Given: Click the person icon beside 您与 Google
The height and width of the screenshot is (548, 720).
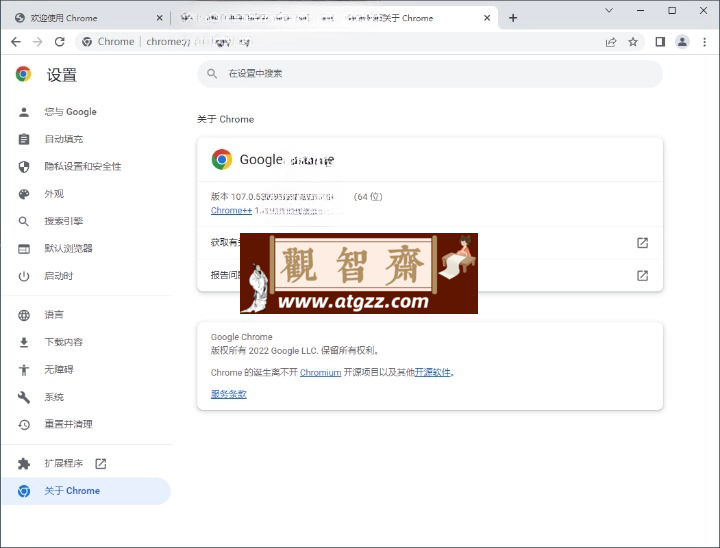Looking at the screenshot, I should coord(24,112).
